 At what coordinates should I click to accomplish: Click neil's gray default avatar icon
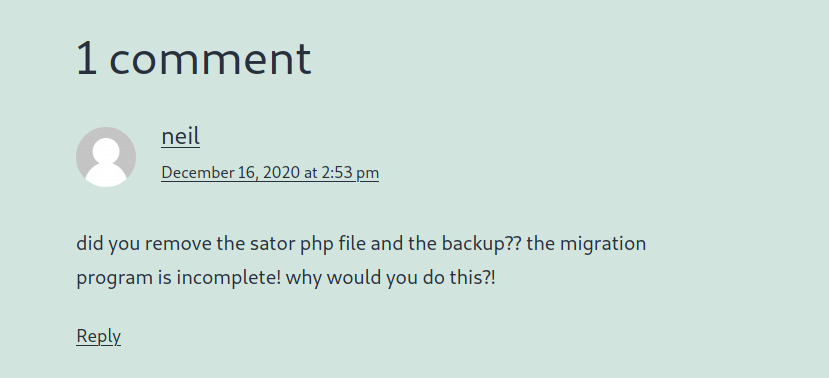pyautogui.click(x=106, y=157)
